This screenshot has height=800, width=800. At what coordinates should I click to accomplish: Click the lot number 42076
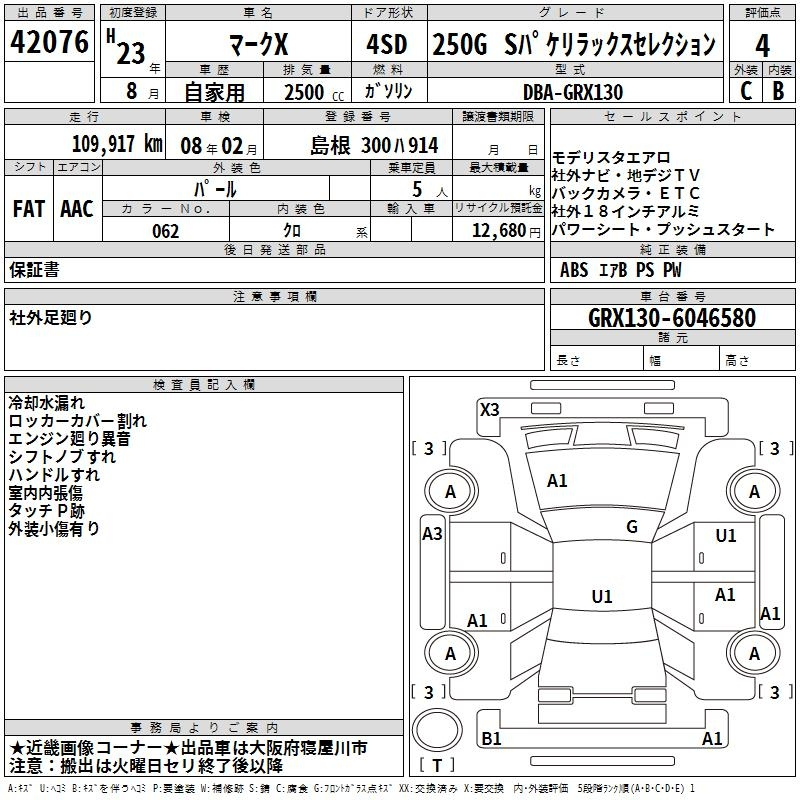(49, 45)
